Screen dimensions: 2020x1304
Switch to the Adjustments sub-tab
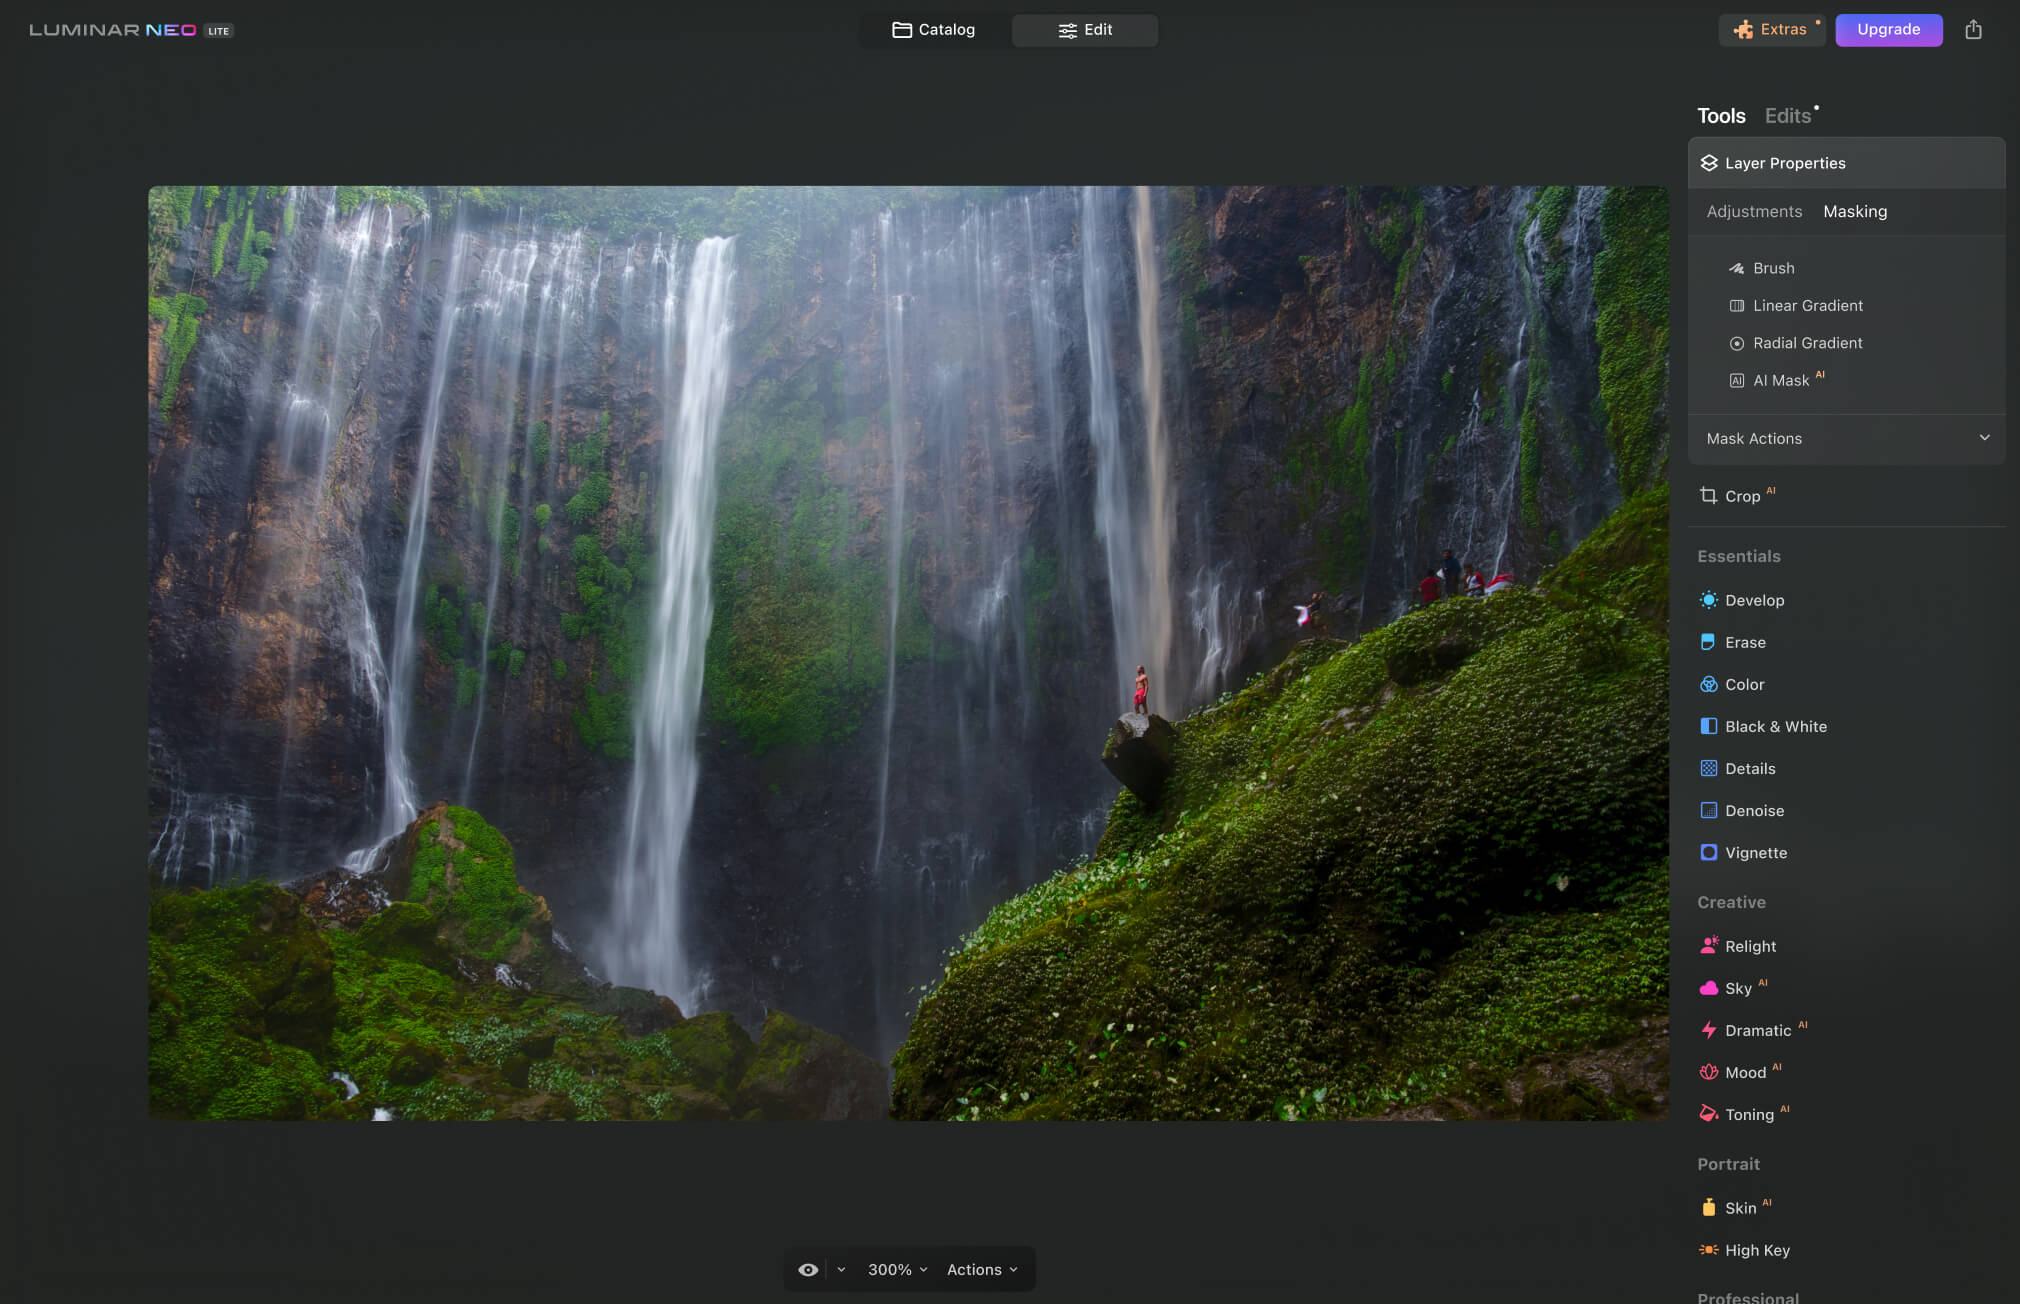click(x=1754, y=211)
